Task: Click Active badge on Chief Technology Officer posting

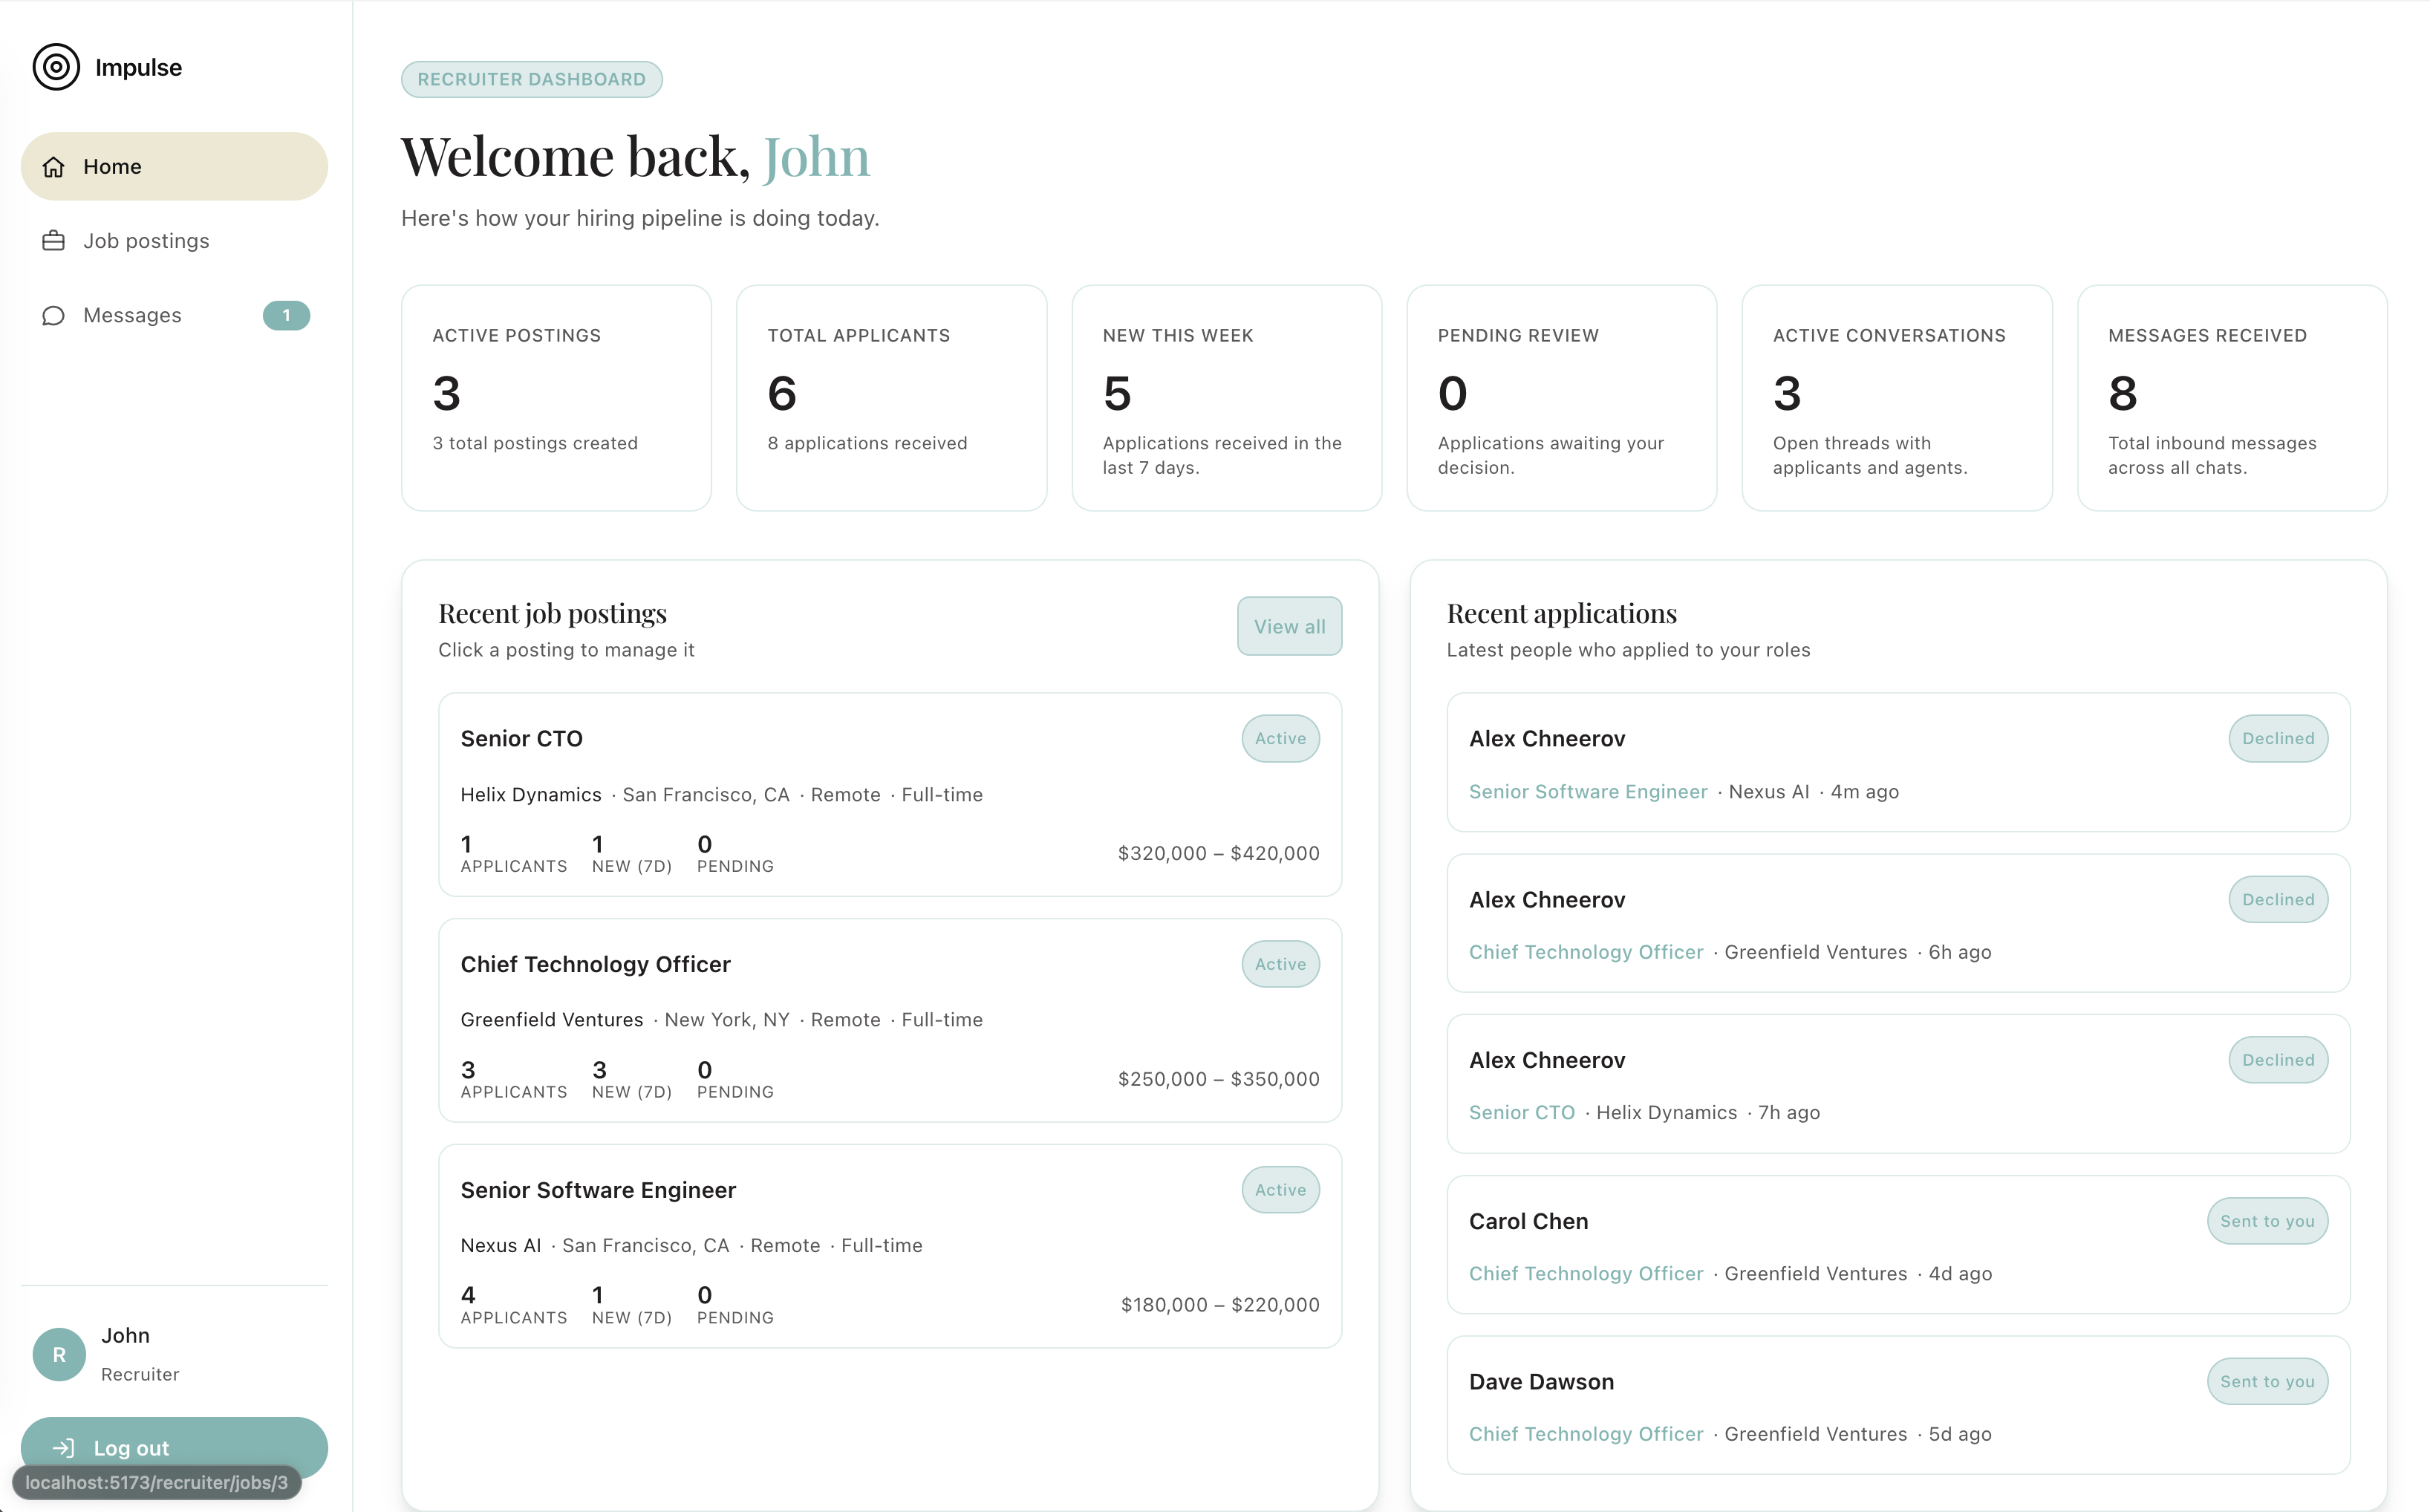Action: (1280, 964)
